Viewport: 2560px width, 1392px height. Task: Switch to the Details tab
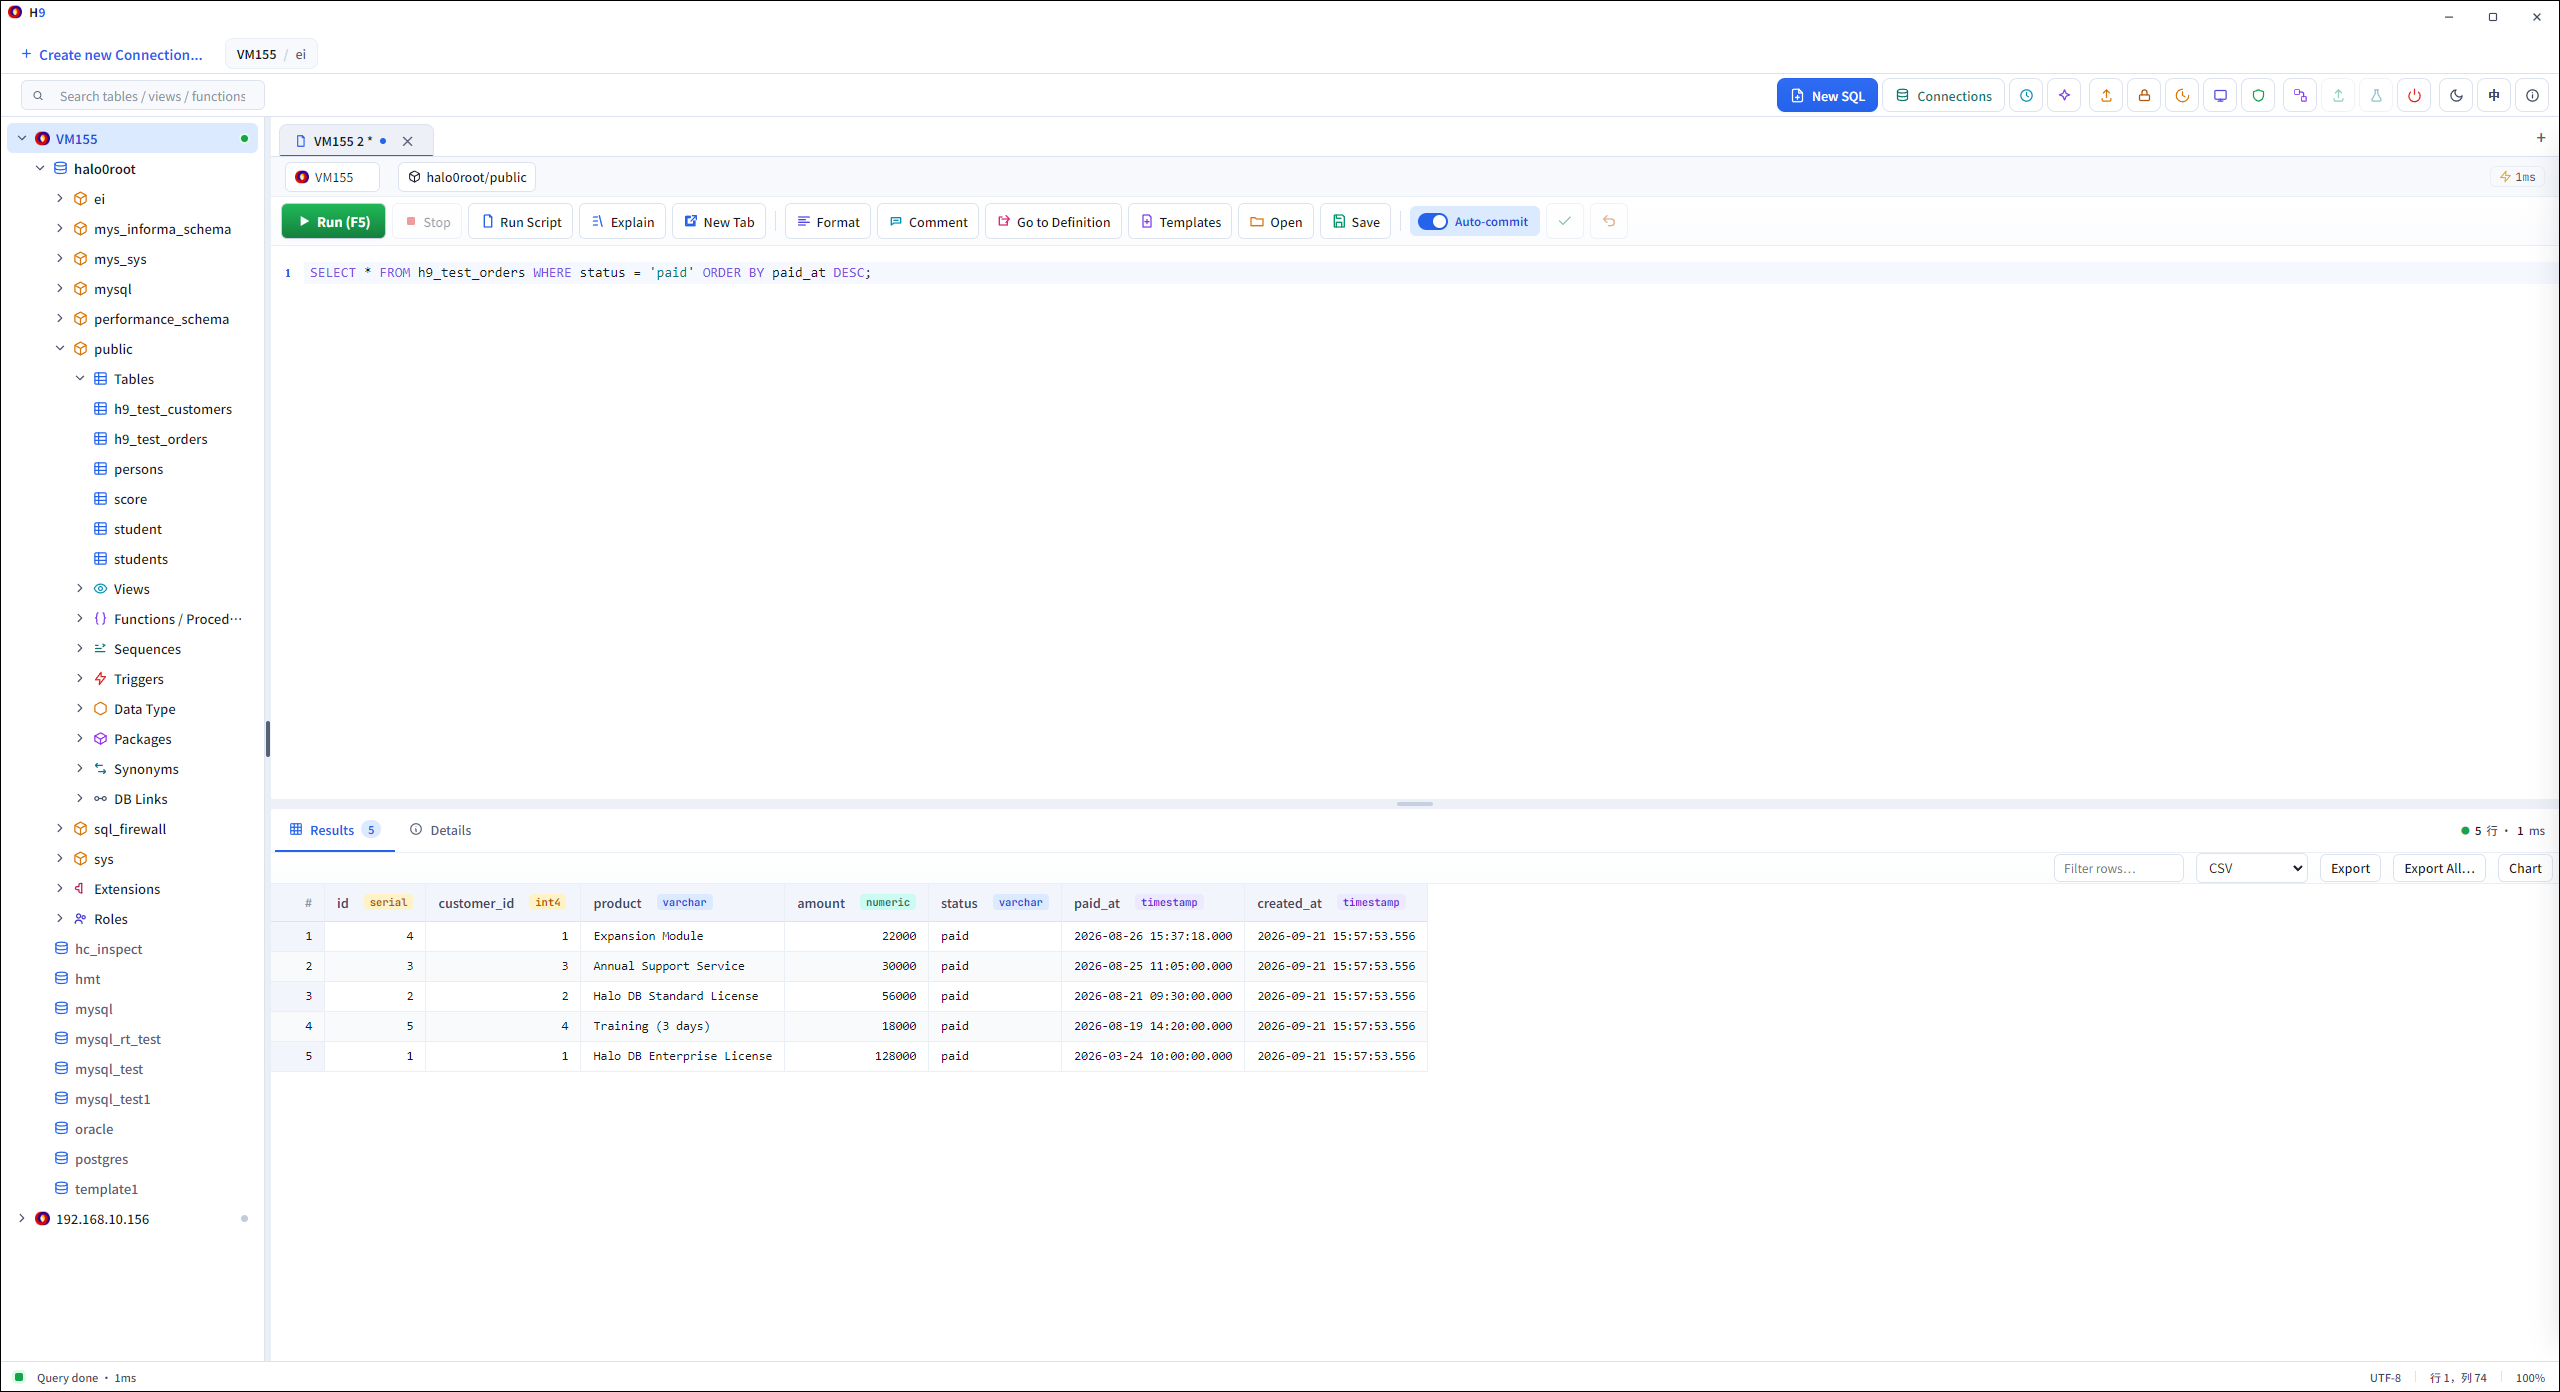pos(440,830)
